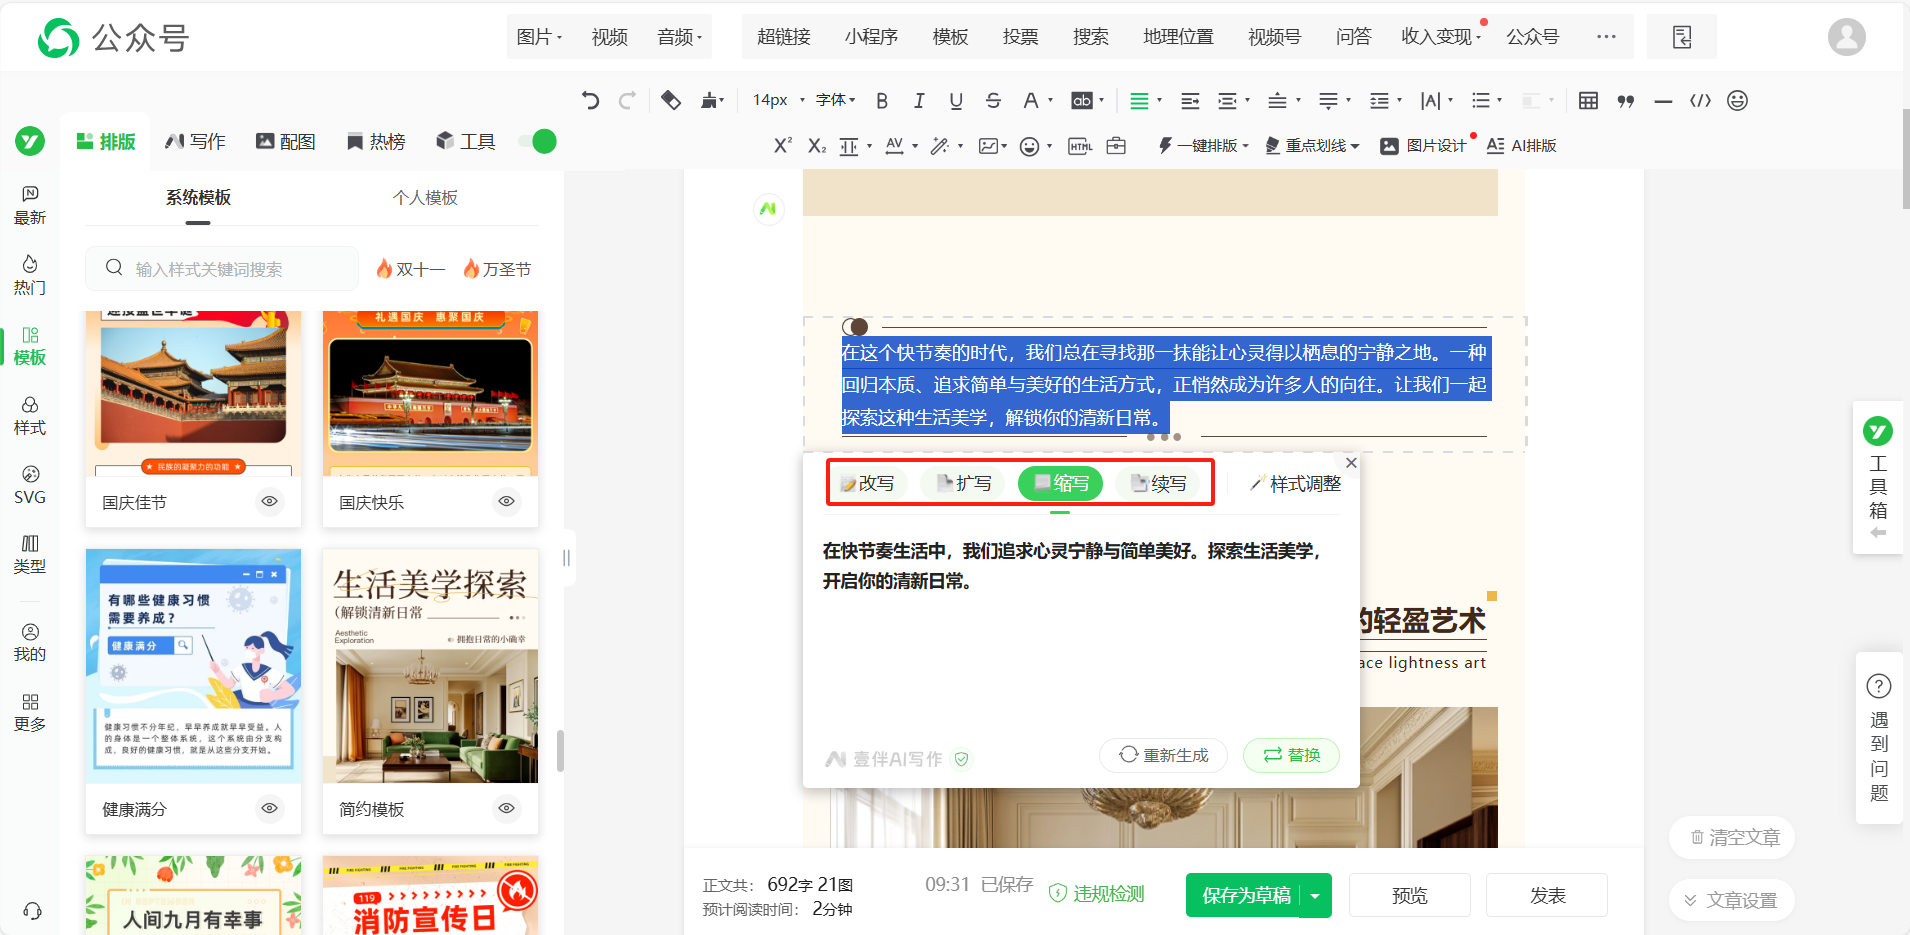Switch to the 工具 tab
The height and width of the screenshot is (935, 1910).
pyautogui.click(x=466, y=141)
